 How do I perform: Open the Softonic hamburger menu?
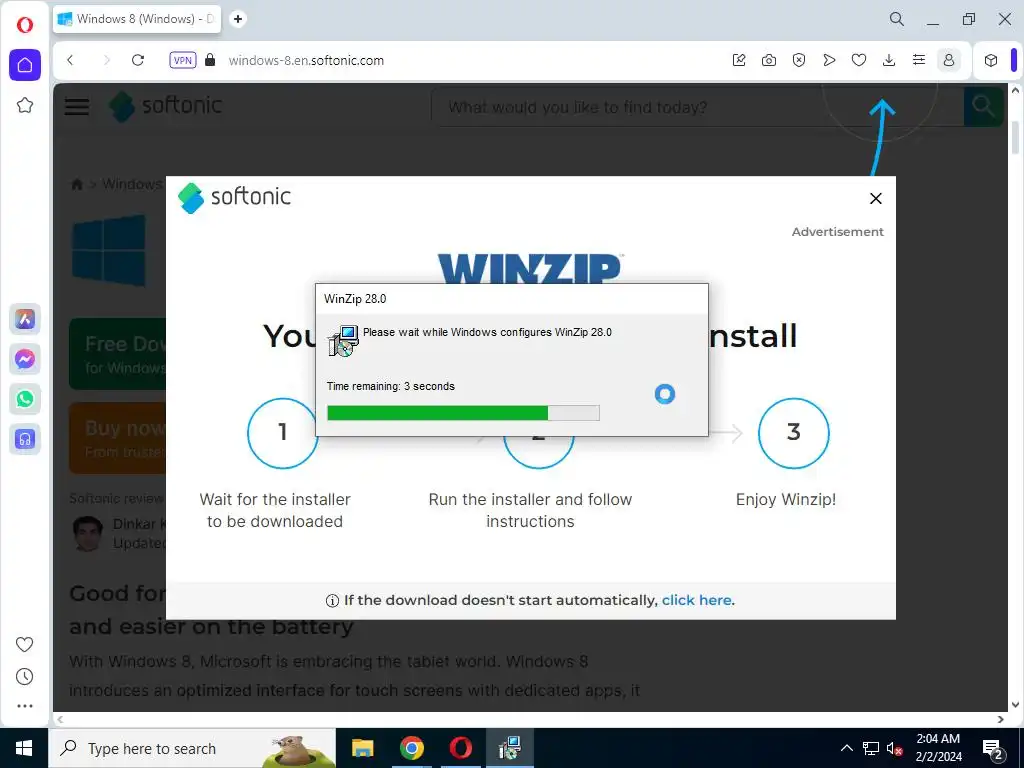77,106
